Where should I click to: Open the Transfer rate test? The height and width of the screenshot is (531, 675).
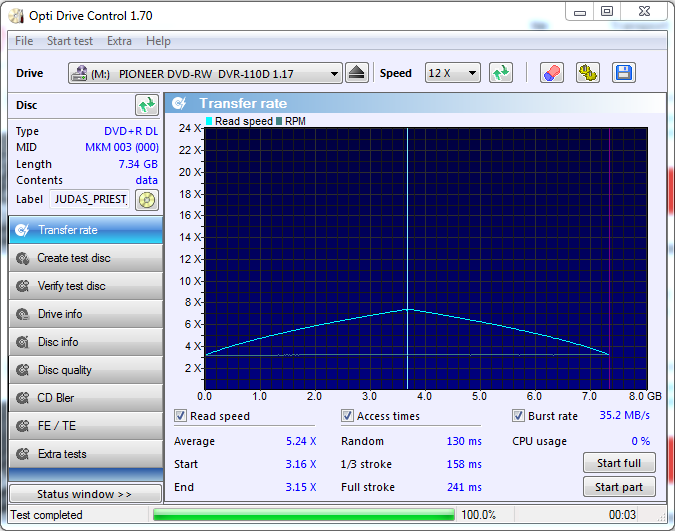pyautogui.click(x=86, y=230)
